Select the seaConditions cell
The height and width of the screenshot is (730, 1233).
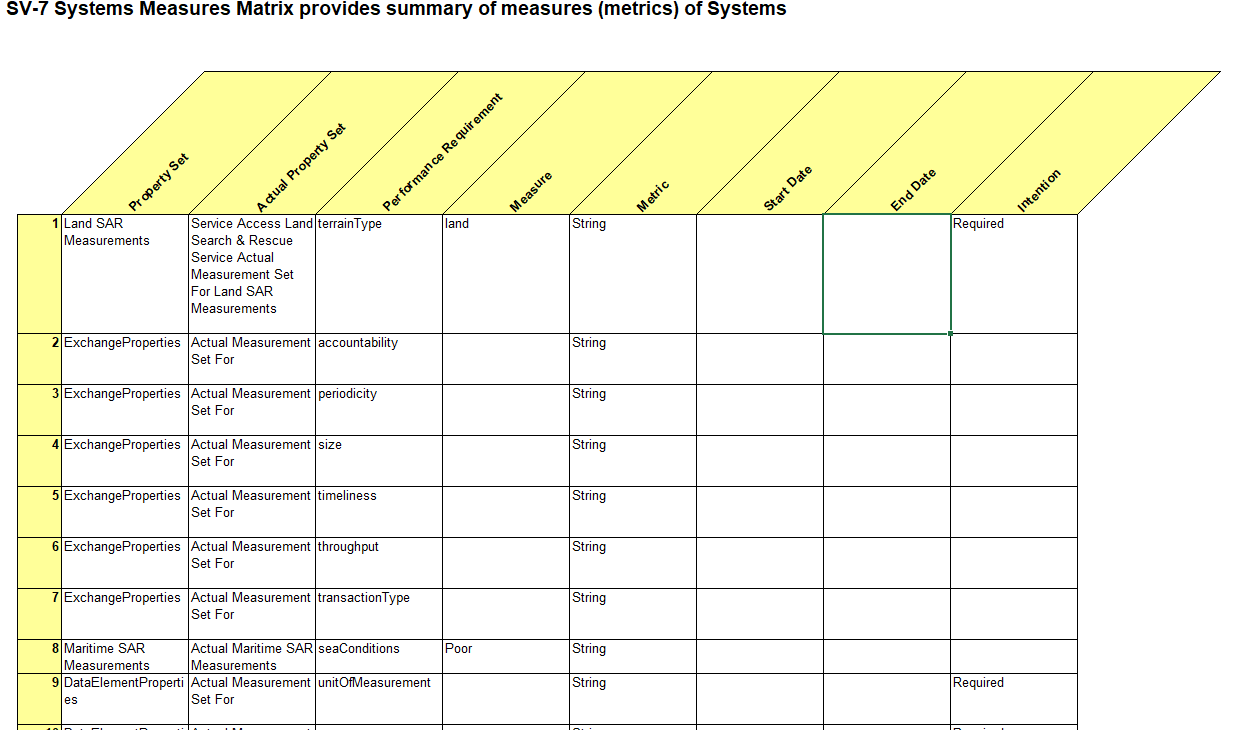click(x=379, y=657)
